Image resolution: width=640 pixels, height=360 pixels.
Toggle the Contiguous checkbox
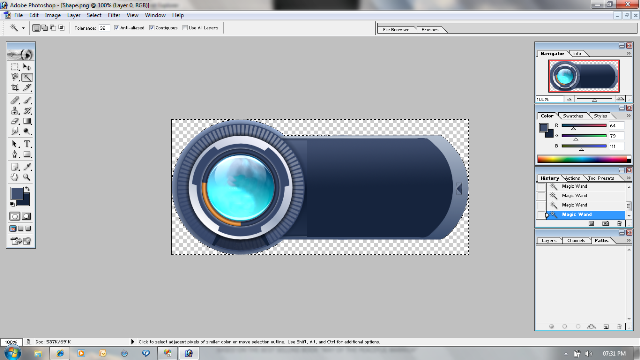[151, 28]
